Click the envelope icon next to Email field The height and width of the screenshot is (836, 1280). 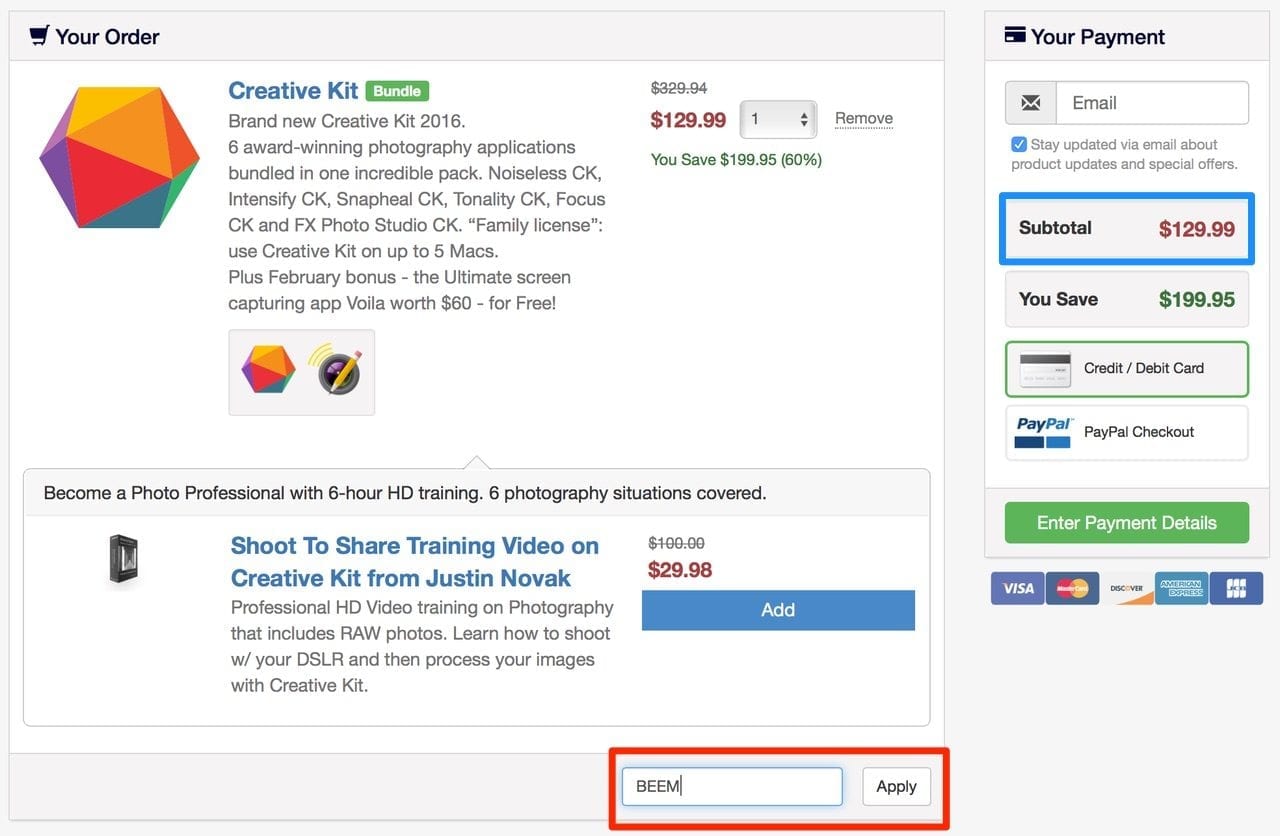[1031, 103]
